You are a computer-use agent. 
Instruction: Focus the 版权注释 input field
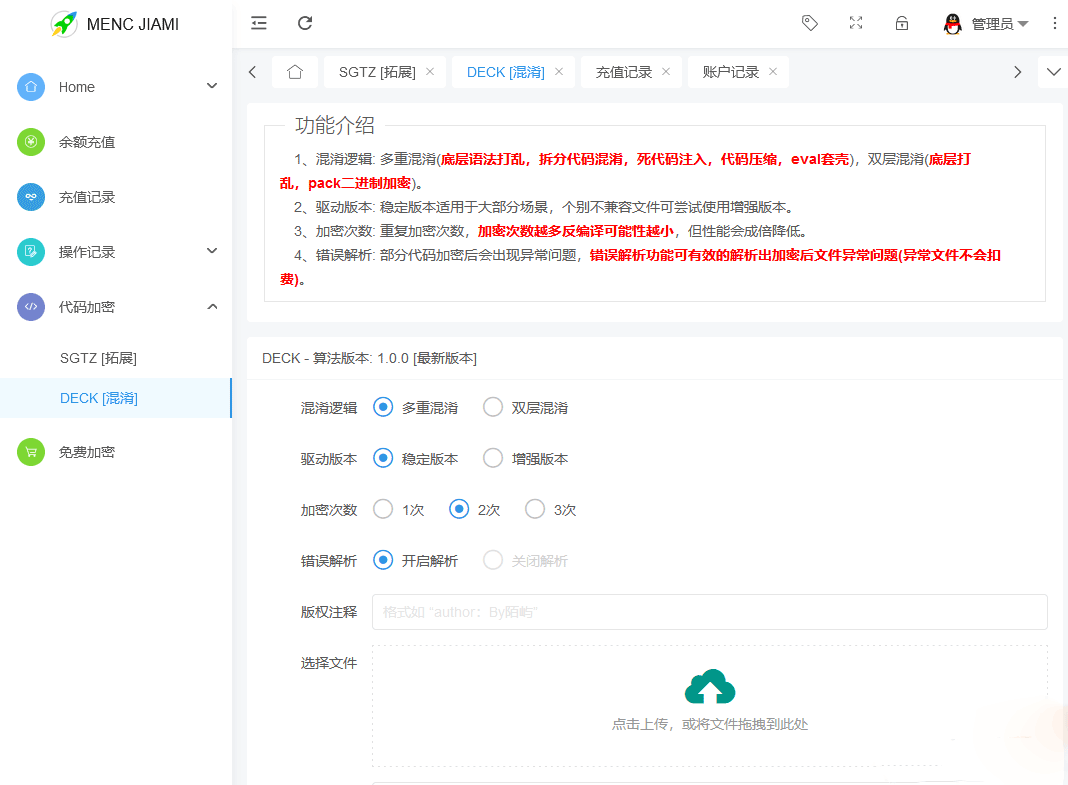pyautogui.click(x=710, y=612)
